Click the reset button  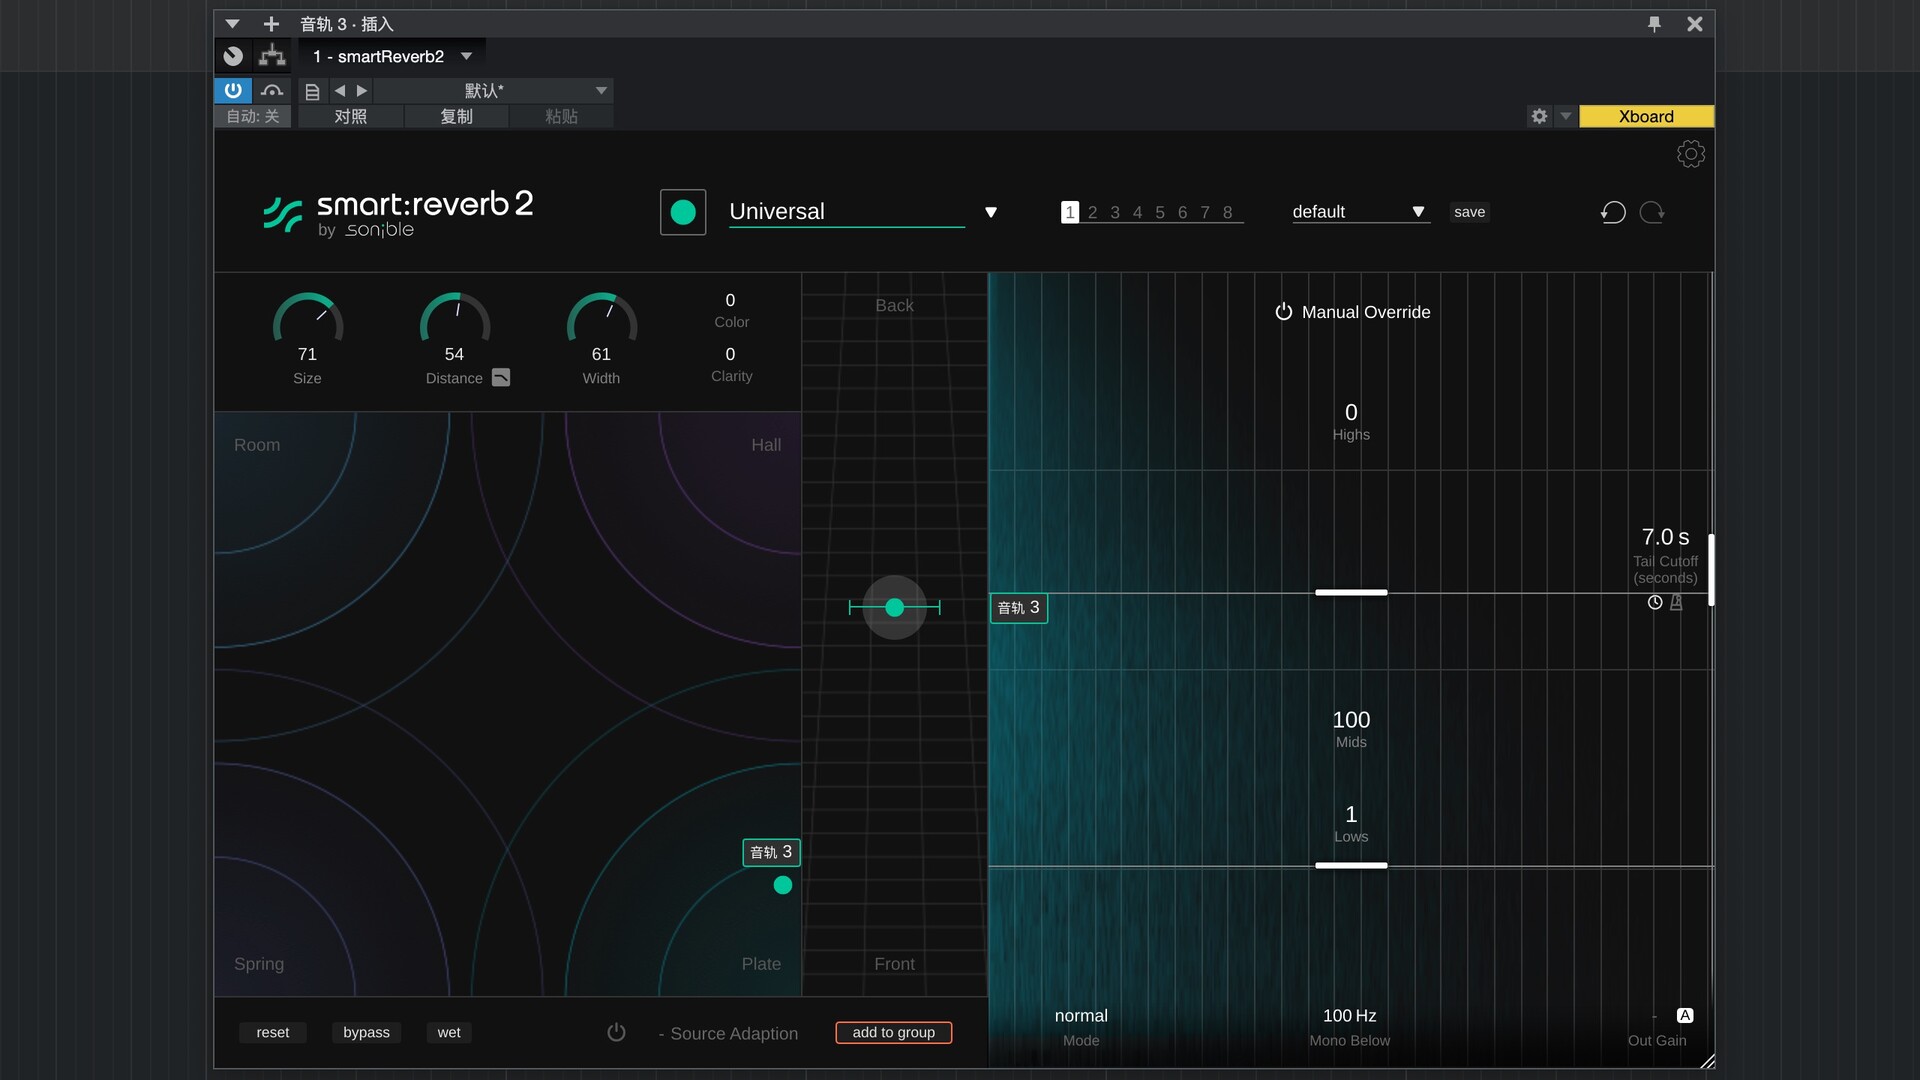click(x=272, y=1032)
